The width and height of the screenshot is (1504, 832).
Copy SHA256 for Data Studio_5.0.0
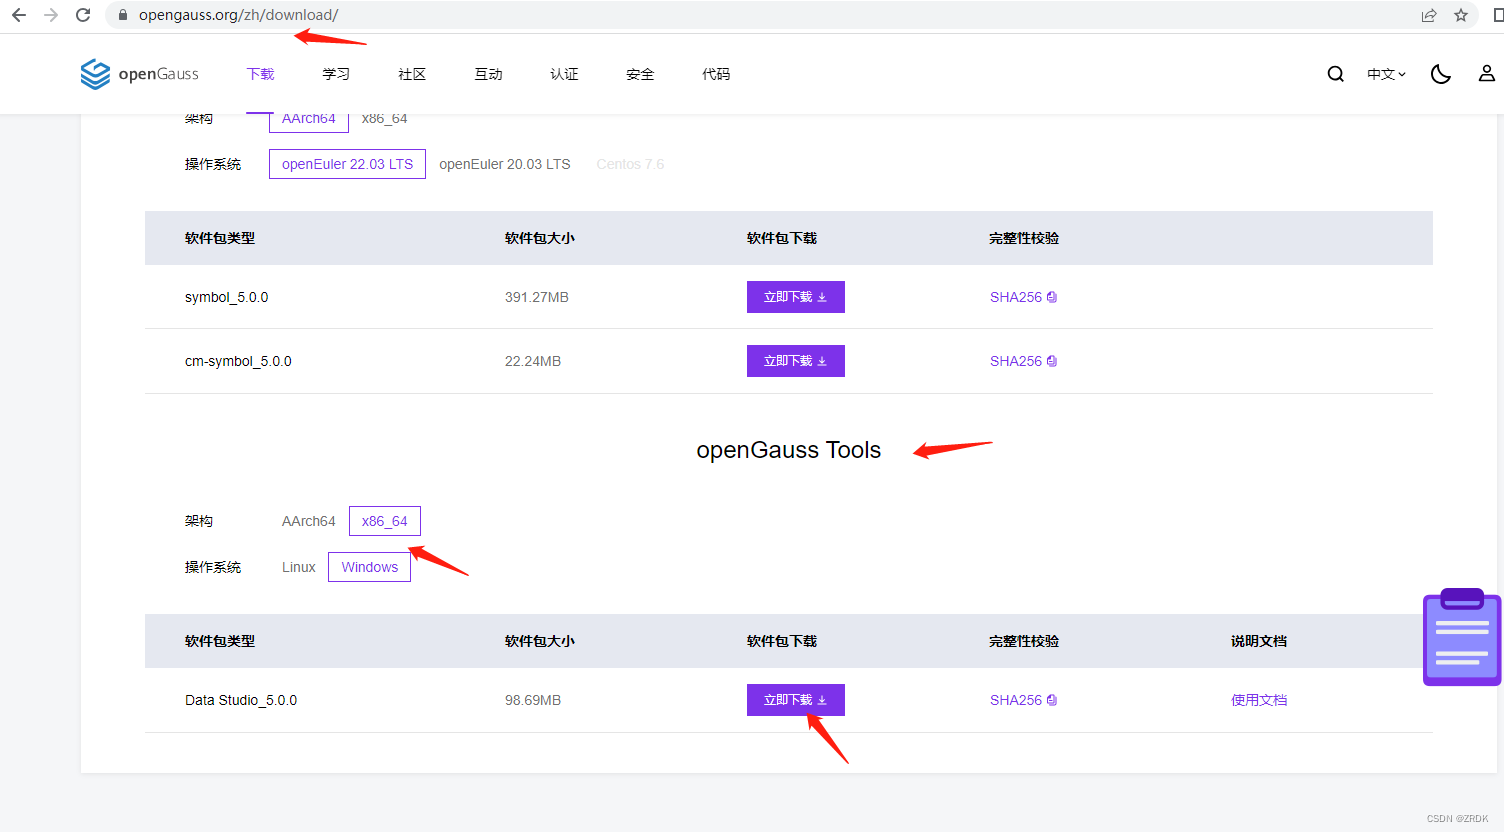pos(1024,700)
